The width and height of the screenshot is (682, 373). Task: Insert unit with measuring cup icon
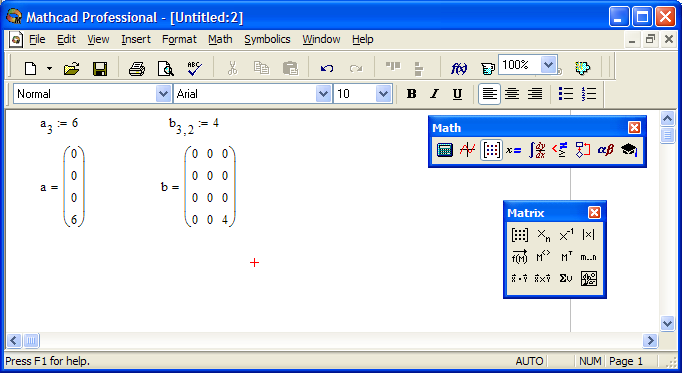click(x=488, y=69)
